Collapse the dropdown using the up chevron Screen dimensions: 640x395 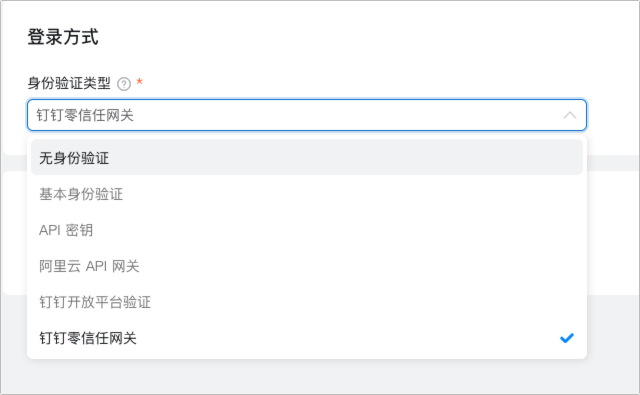(x=570, y=115)
